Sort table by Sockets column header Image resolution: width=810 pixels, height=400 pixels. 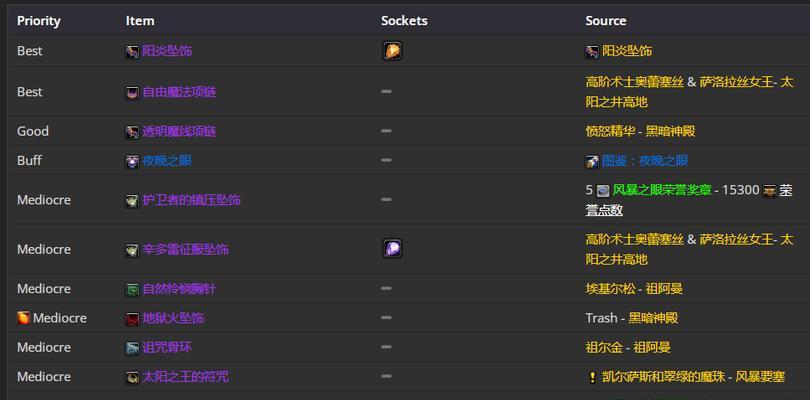click(x=404, y=21)
